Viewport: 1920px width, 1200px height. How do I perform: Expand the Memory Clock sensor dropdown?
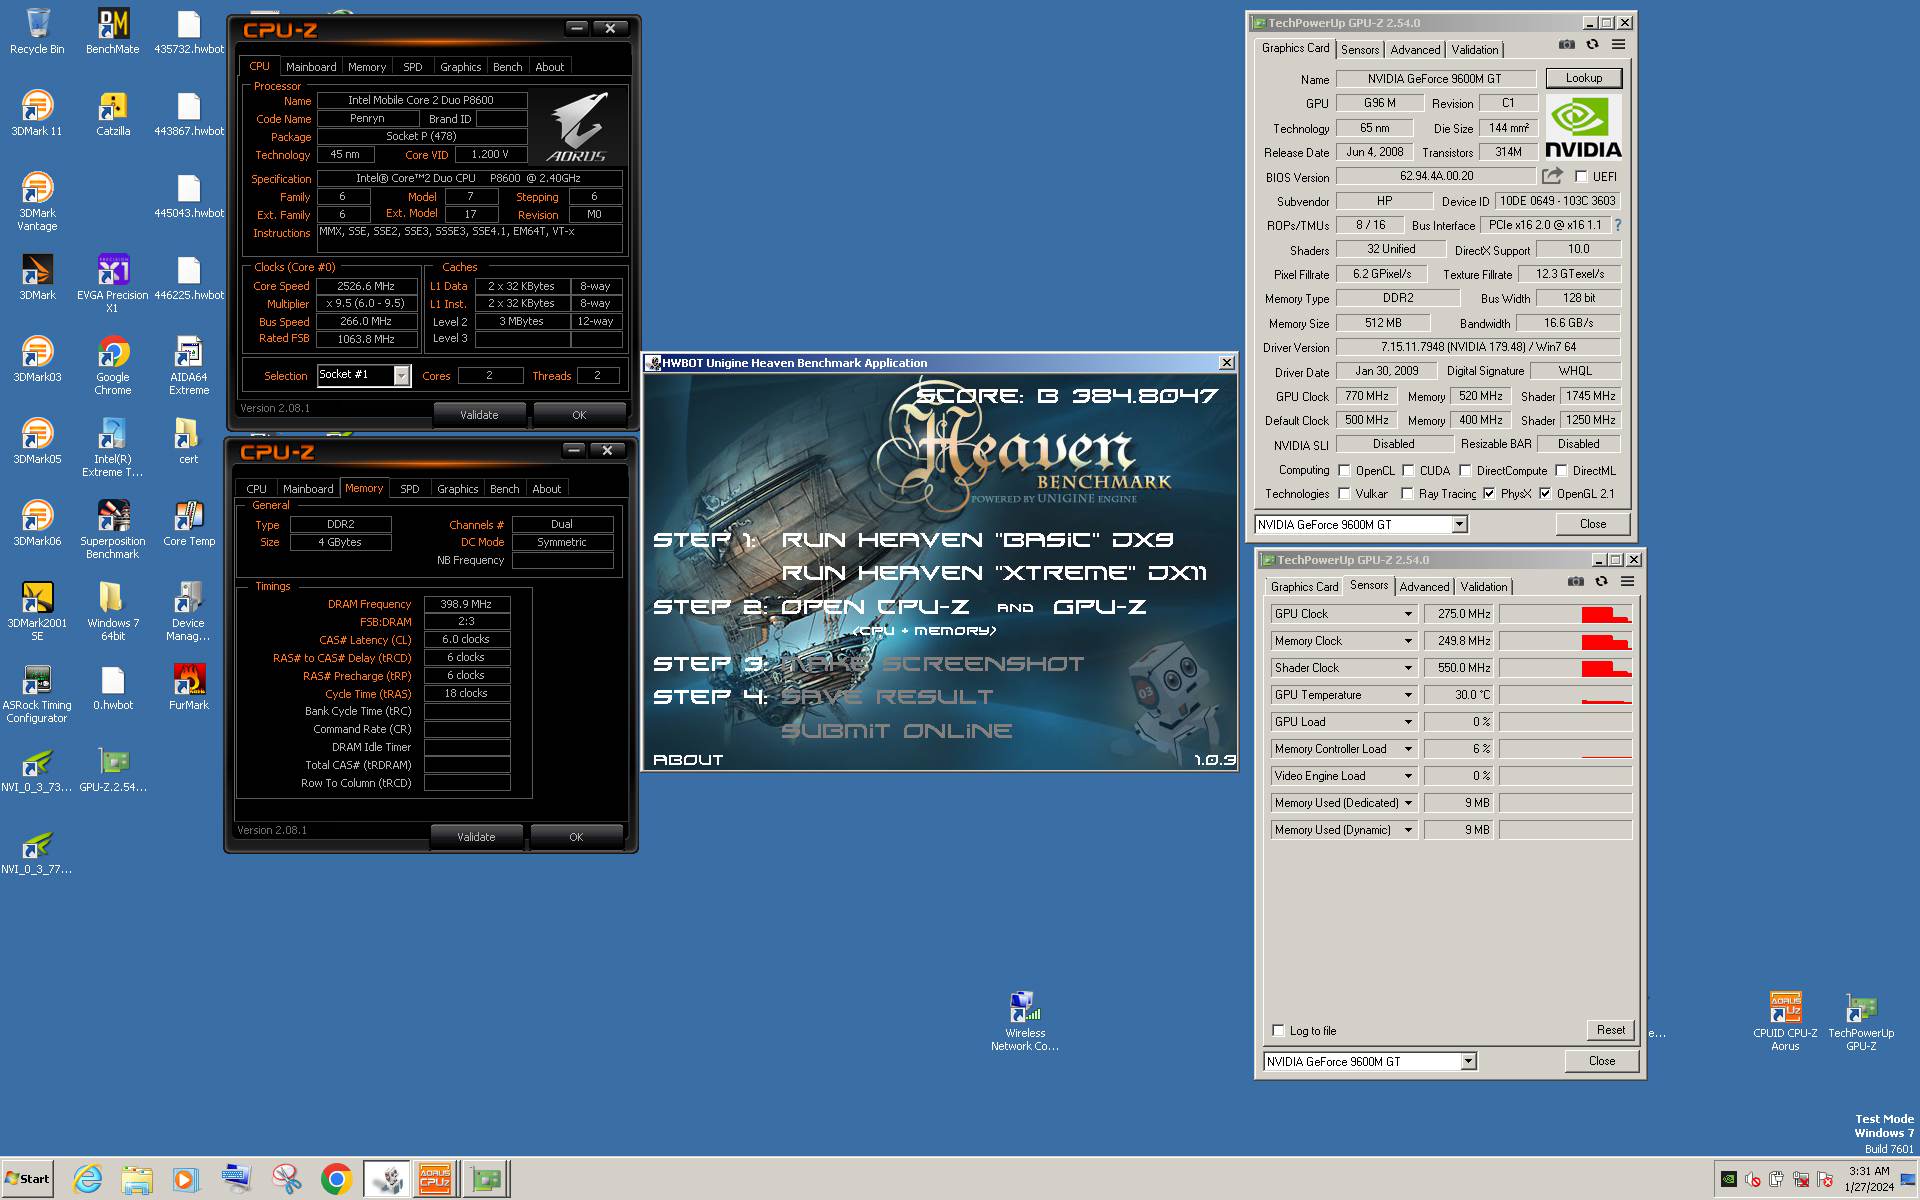click(1408, 641)
